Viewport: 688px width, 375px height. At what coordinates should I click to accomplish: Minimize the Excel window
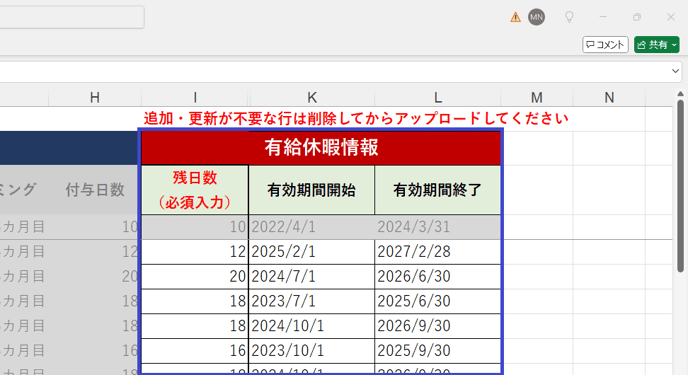click(603, 17)
